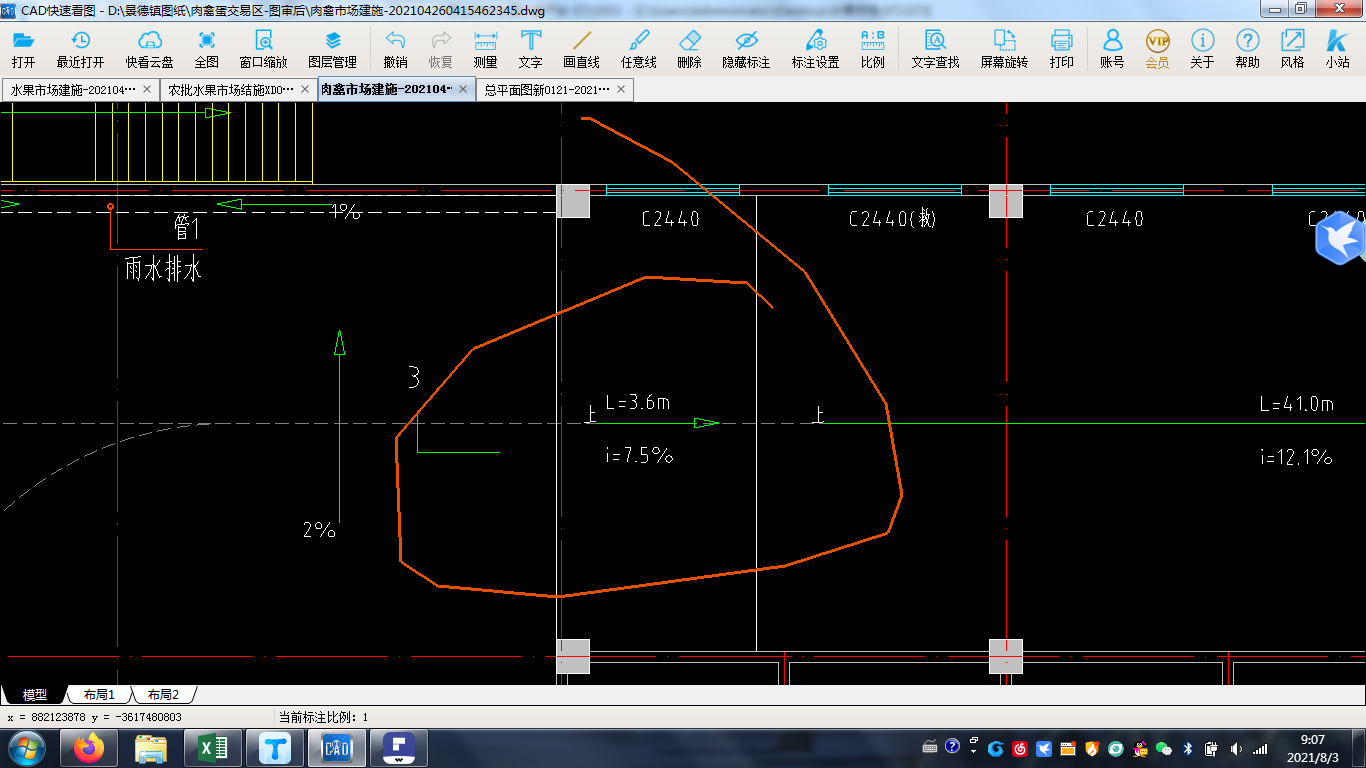1366x768 pixels.
Task: Click the i=7.5% slope label
Action: click(x=639, y=455)
